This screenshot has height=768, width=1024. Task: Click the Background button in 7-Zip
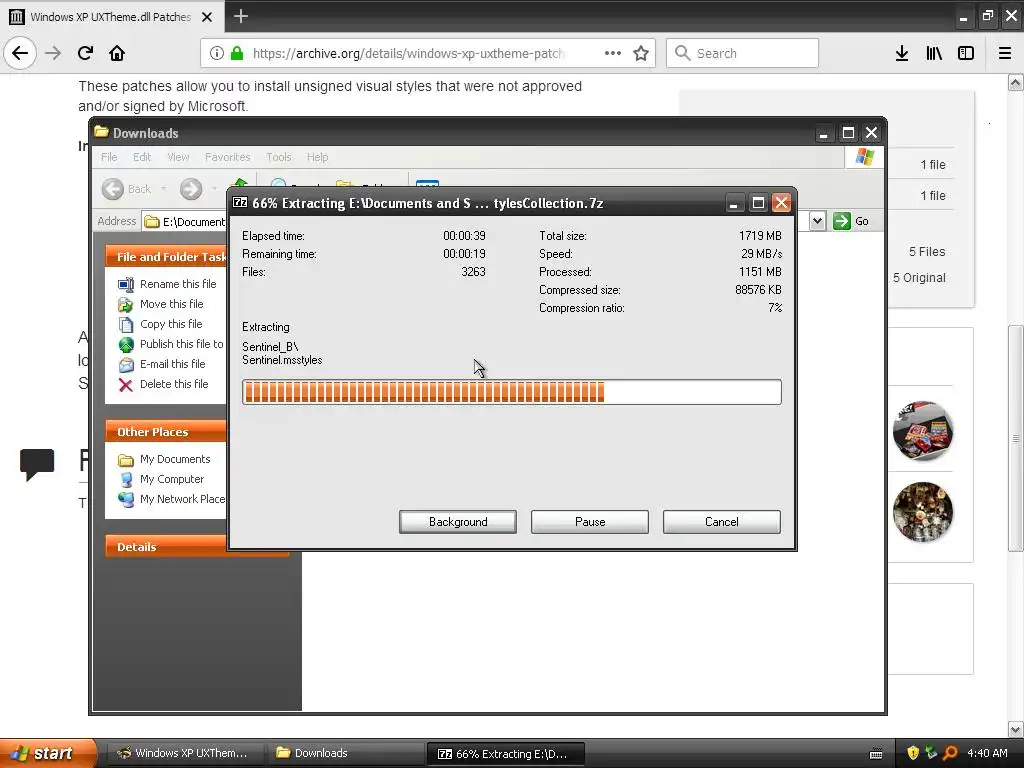pyautogui.click(x=458, y=522)
